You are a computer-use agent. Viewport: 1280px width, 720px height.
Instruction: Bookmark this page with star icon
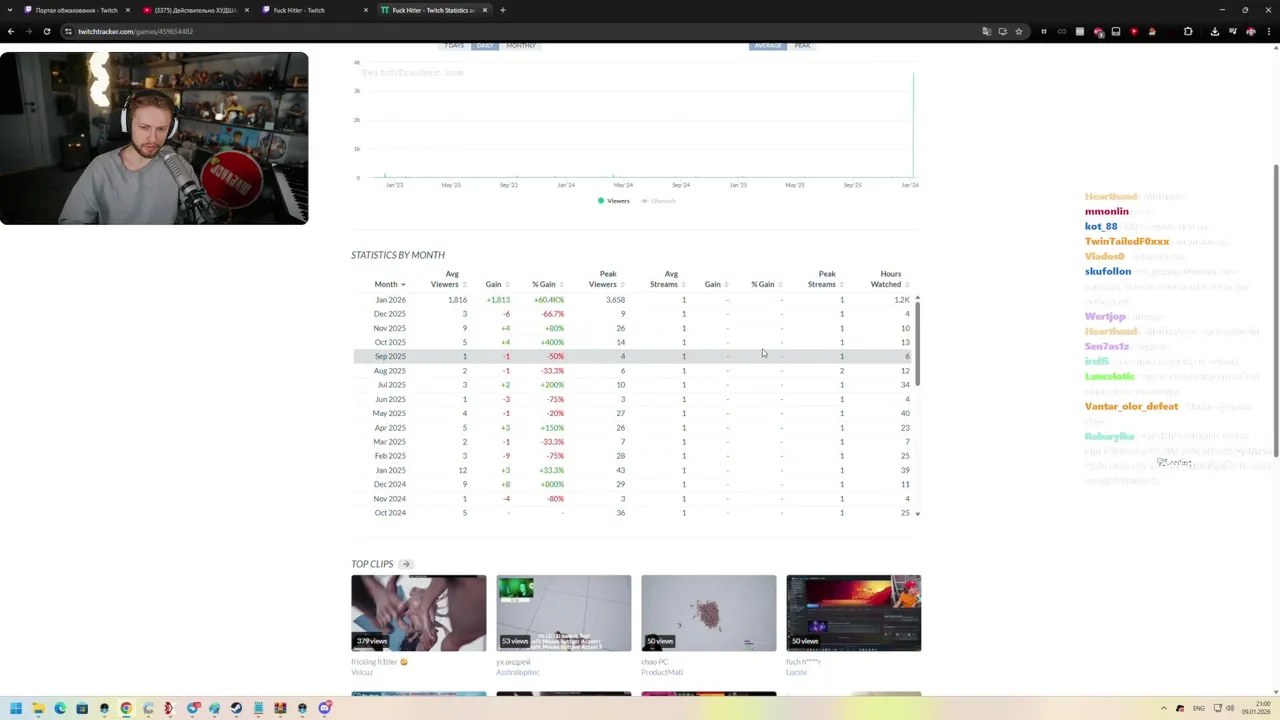pos(1019,31)
